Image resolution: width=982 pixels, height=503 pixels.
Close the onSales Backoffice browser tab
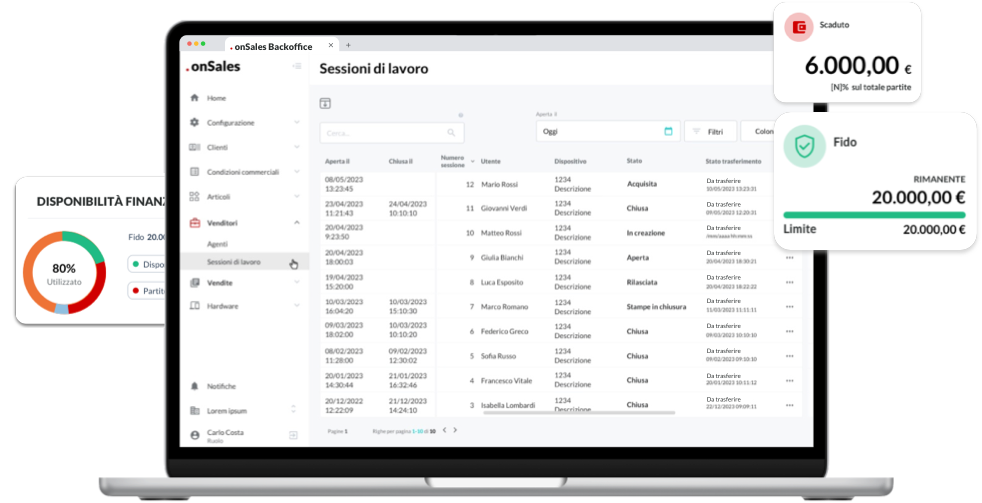point(331,45)
